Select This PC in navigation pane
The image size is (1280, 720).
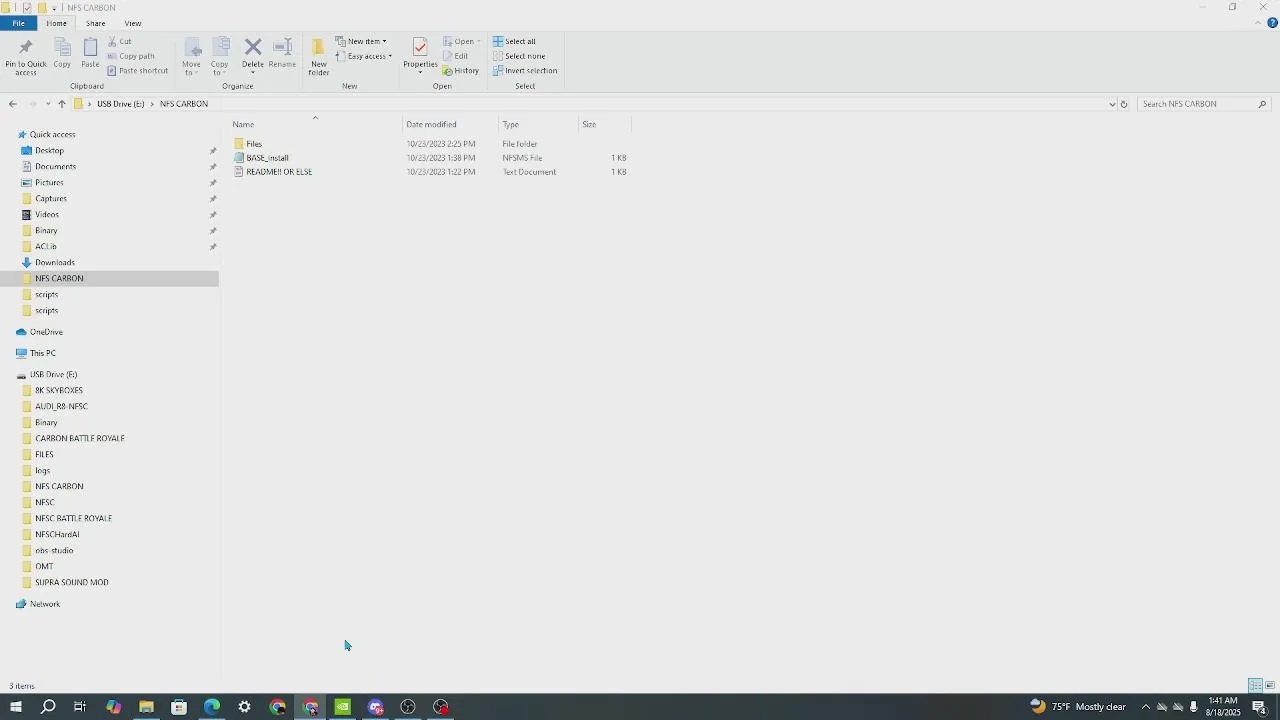(43, 353)
